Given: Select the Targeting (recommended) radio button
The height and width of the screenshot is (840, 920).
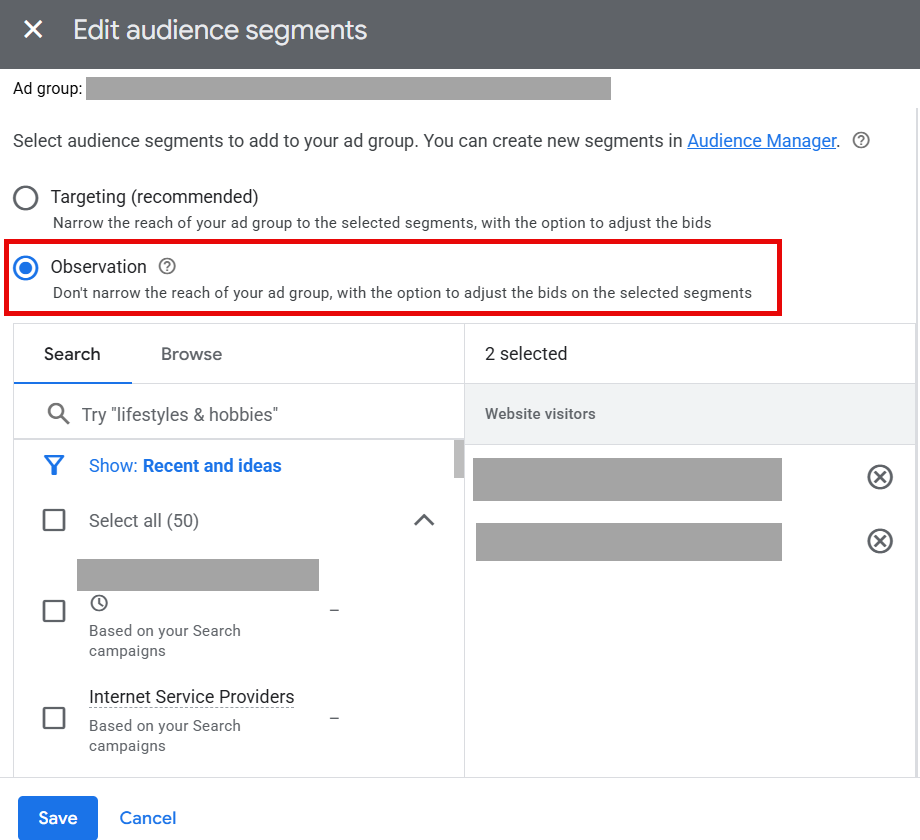Looking at the screenshot, I should click(26, 198).
